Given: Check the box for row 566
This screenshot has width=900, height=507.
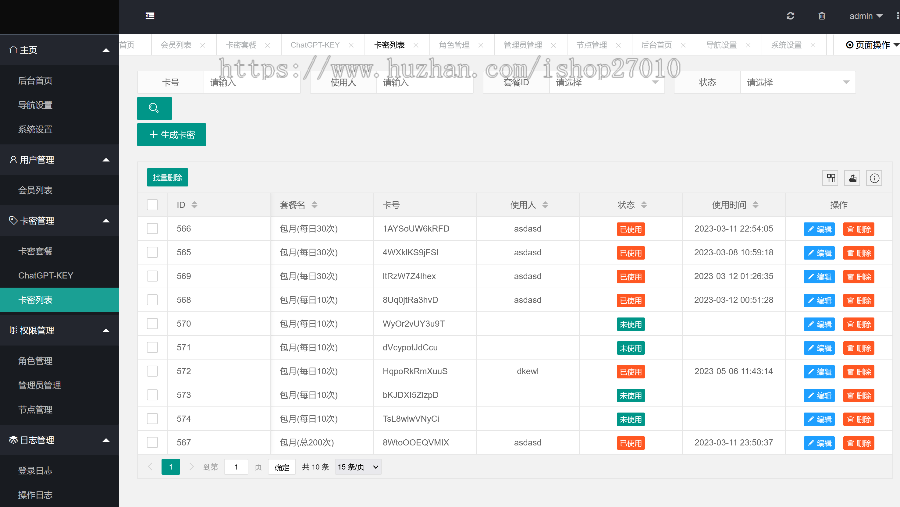Looking at the screenshot, I should pyautogui.click(x=152, y=229).
